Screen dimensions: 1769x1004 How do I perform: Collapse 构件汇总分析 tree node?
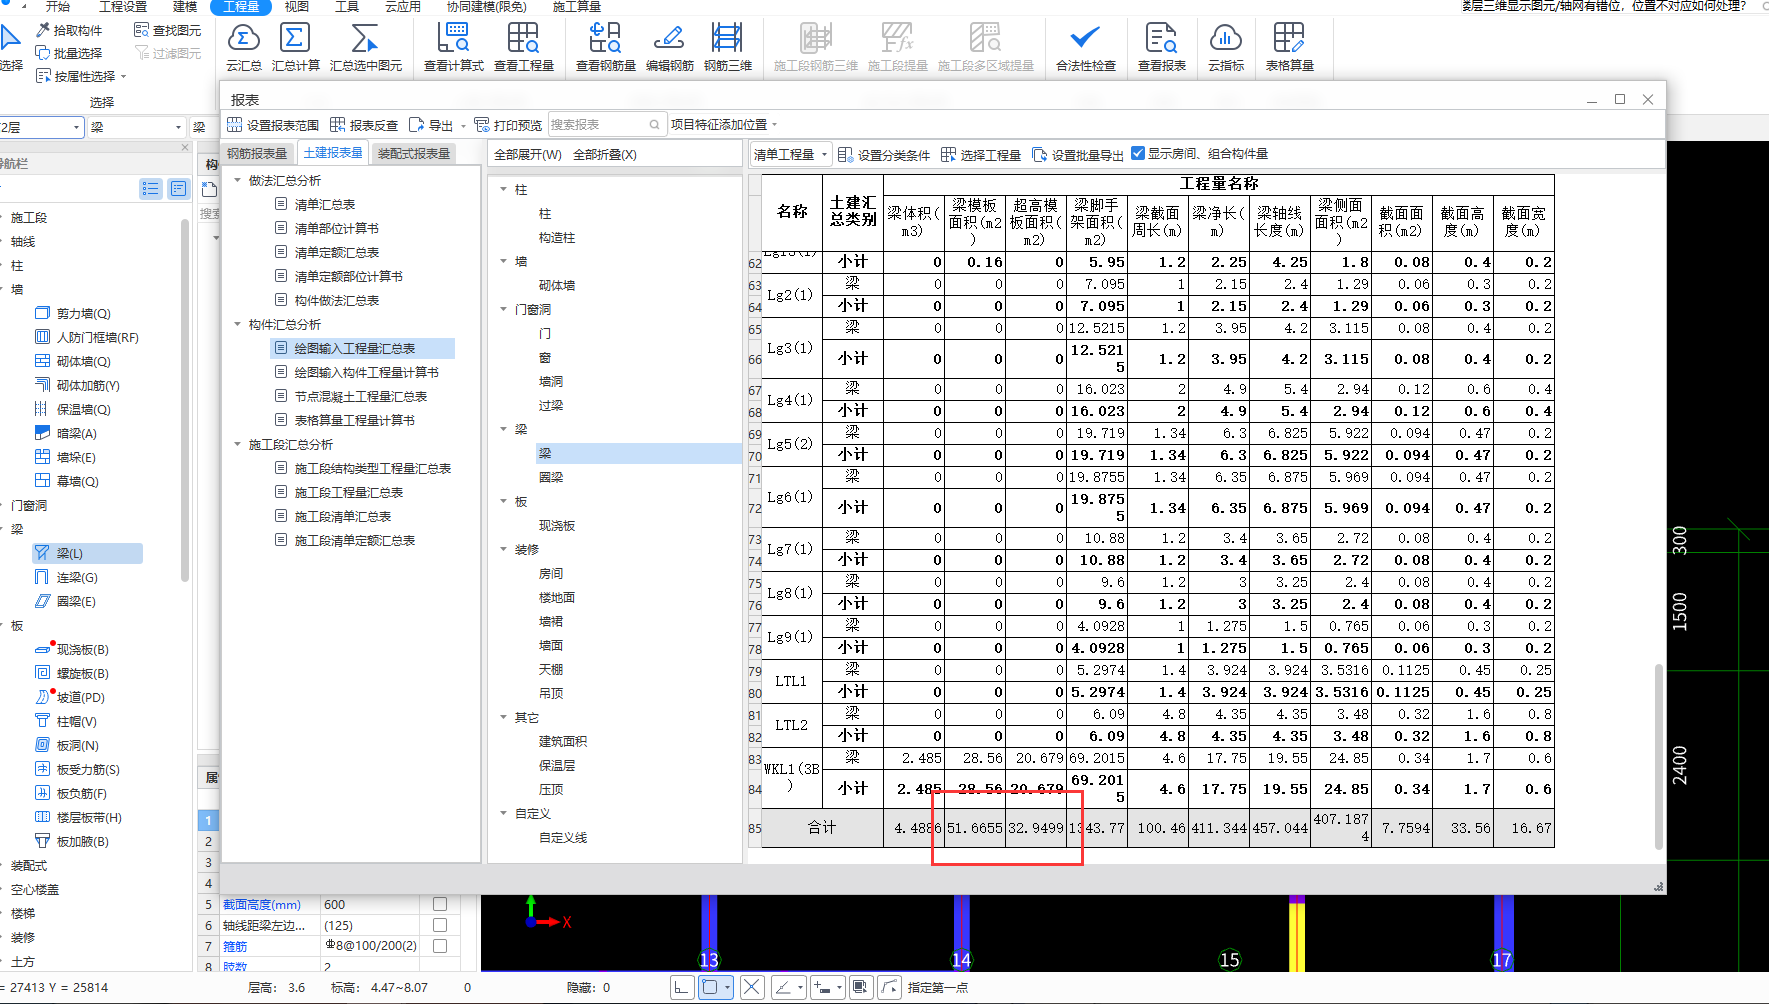(237, 324)
